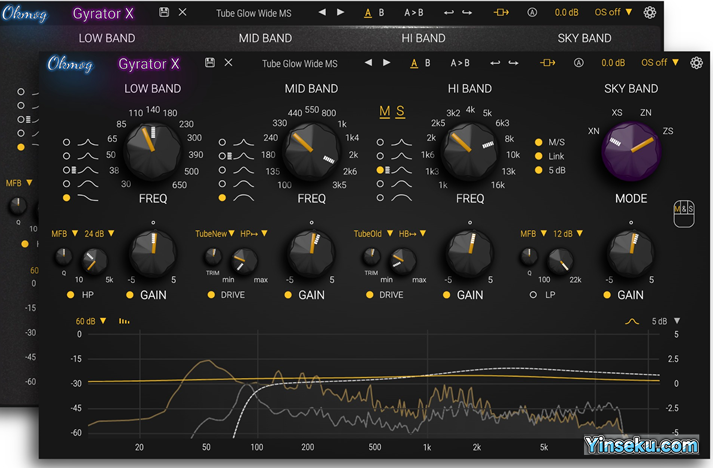Screen dimensions: 713x468
Task: Select preset slot B
Action: (x=428, y=63)
